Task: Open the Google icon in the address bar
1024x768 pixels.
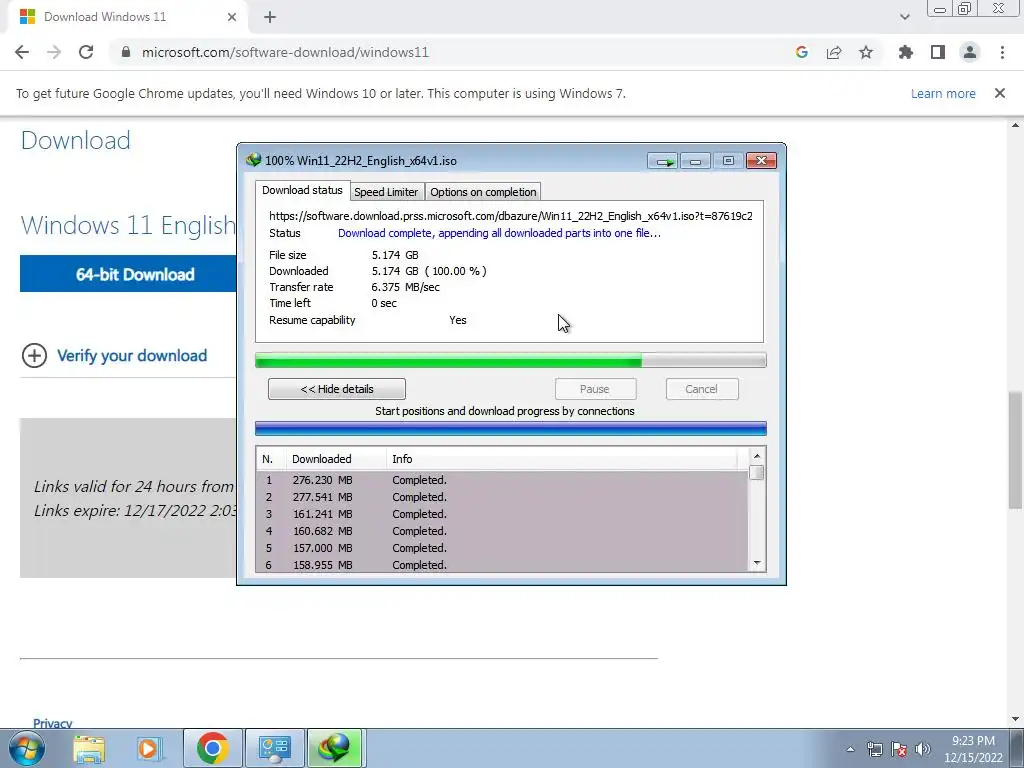Action: [801, 52]
